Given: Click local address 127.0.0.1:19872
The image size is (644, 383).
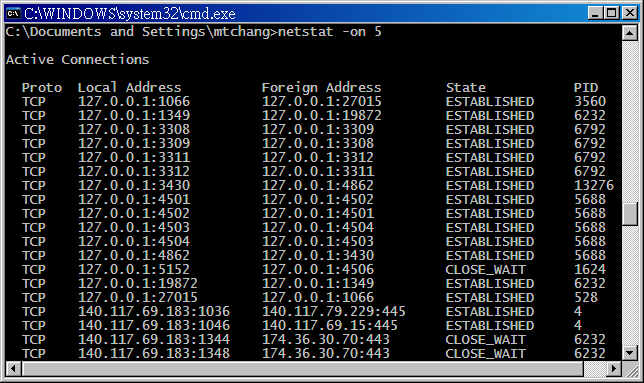Looking at the screenshot, I should pyautogui.click(x=138, y=283).
